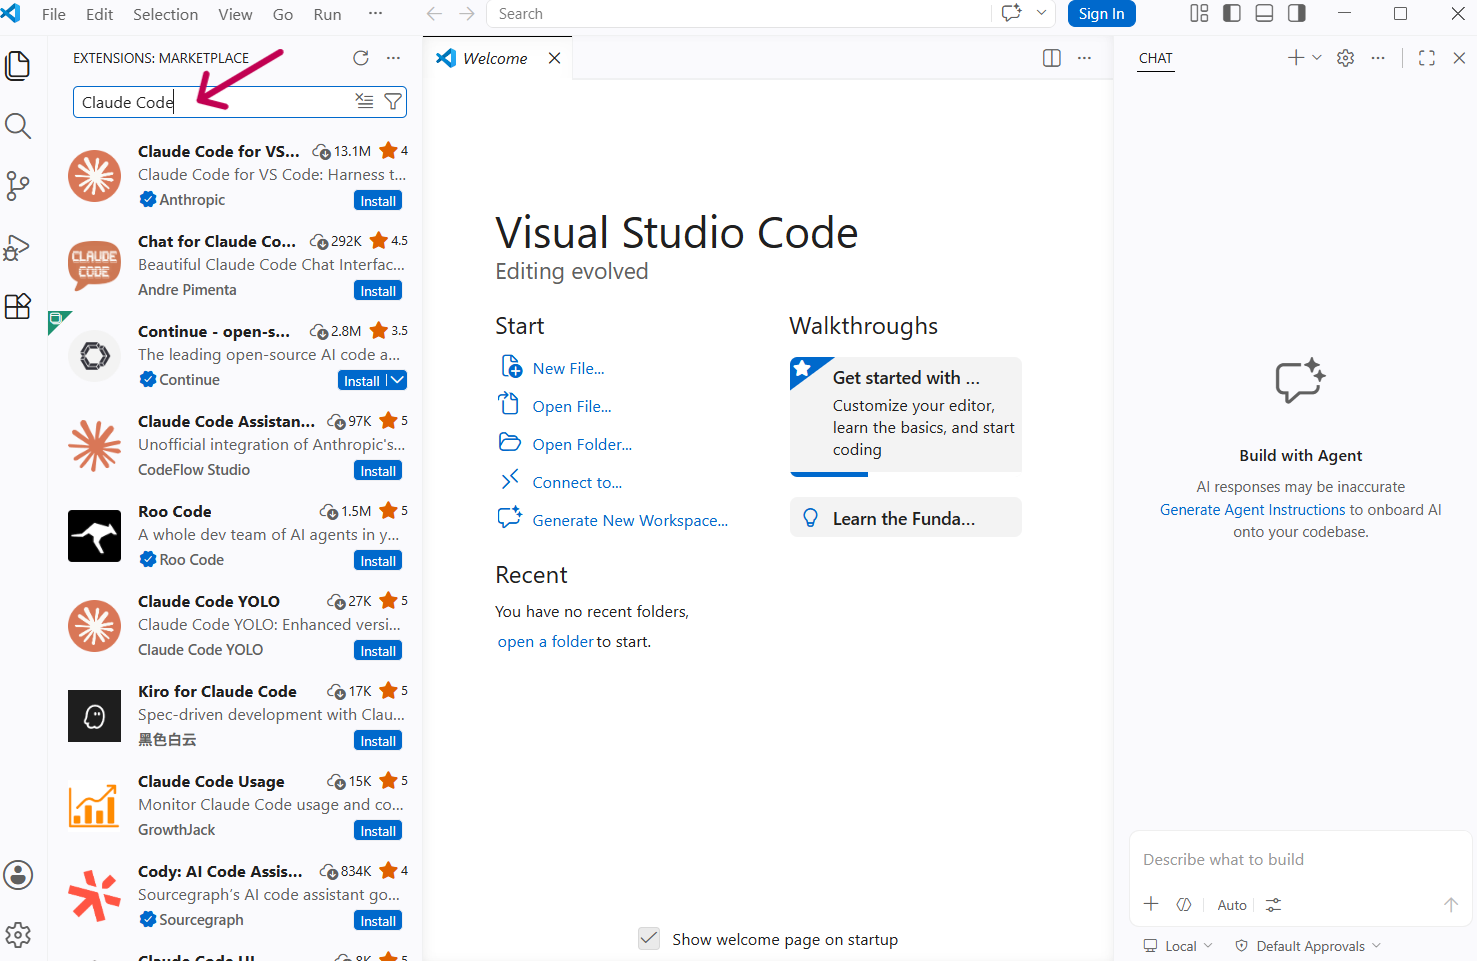This screenshot has width=1477, height=961.
Task: Open the Edit menu
Action: (100, 14)
